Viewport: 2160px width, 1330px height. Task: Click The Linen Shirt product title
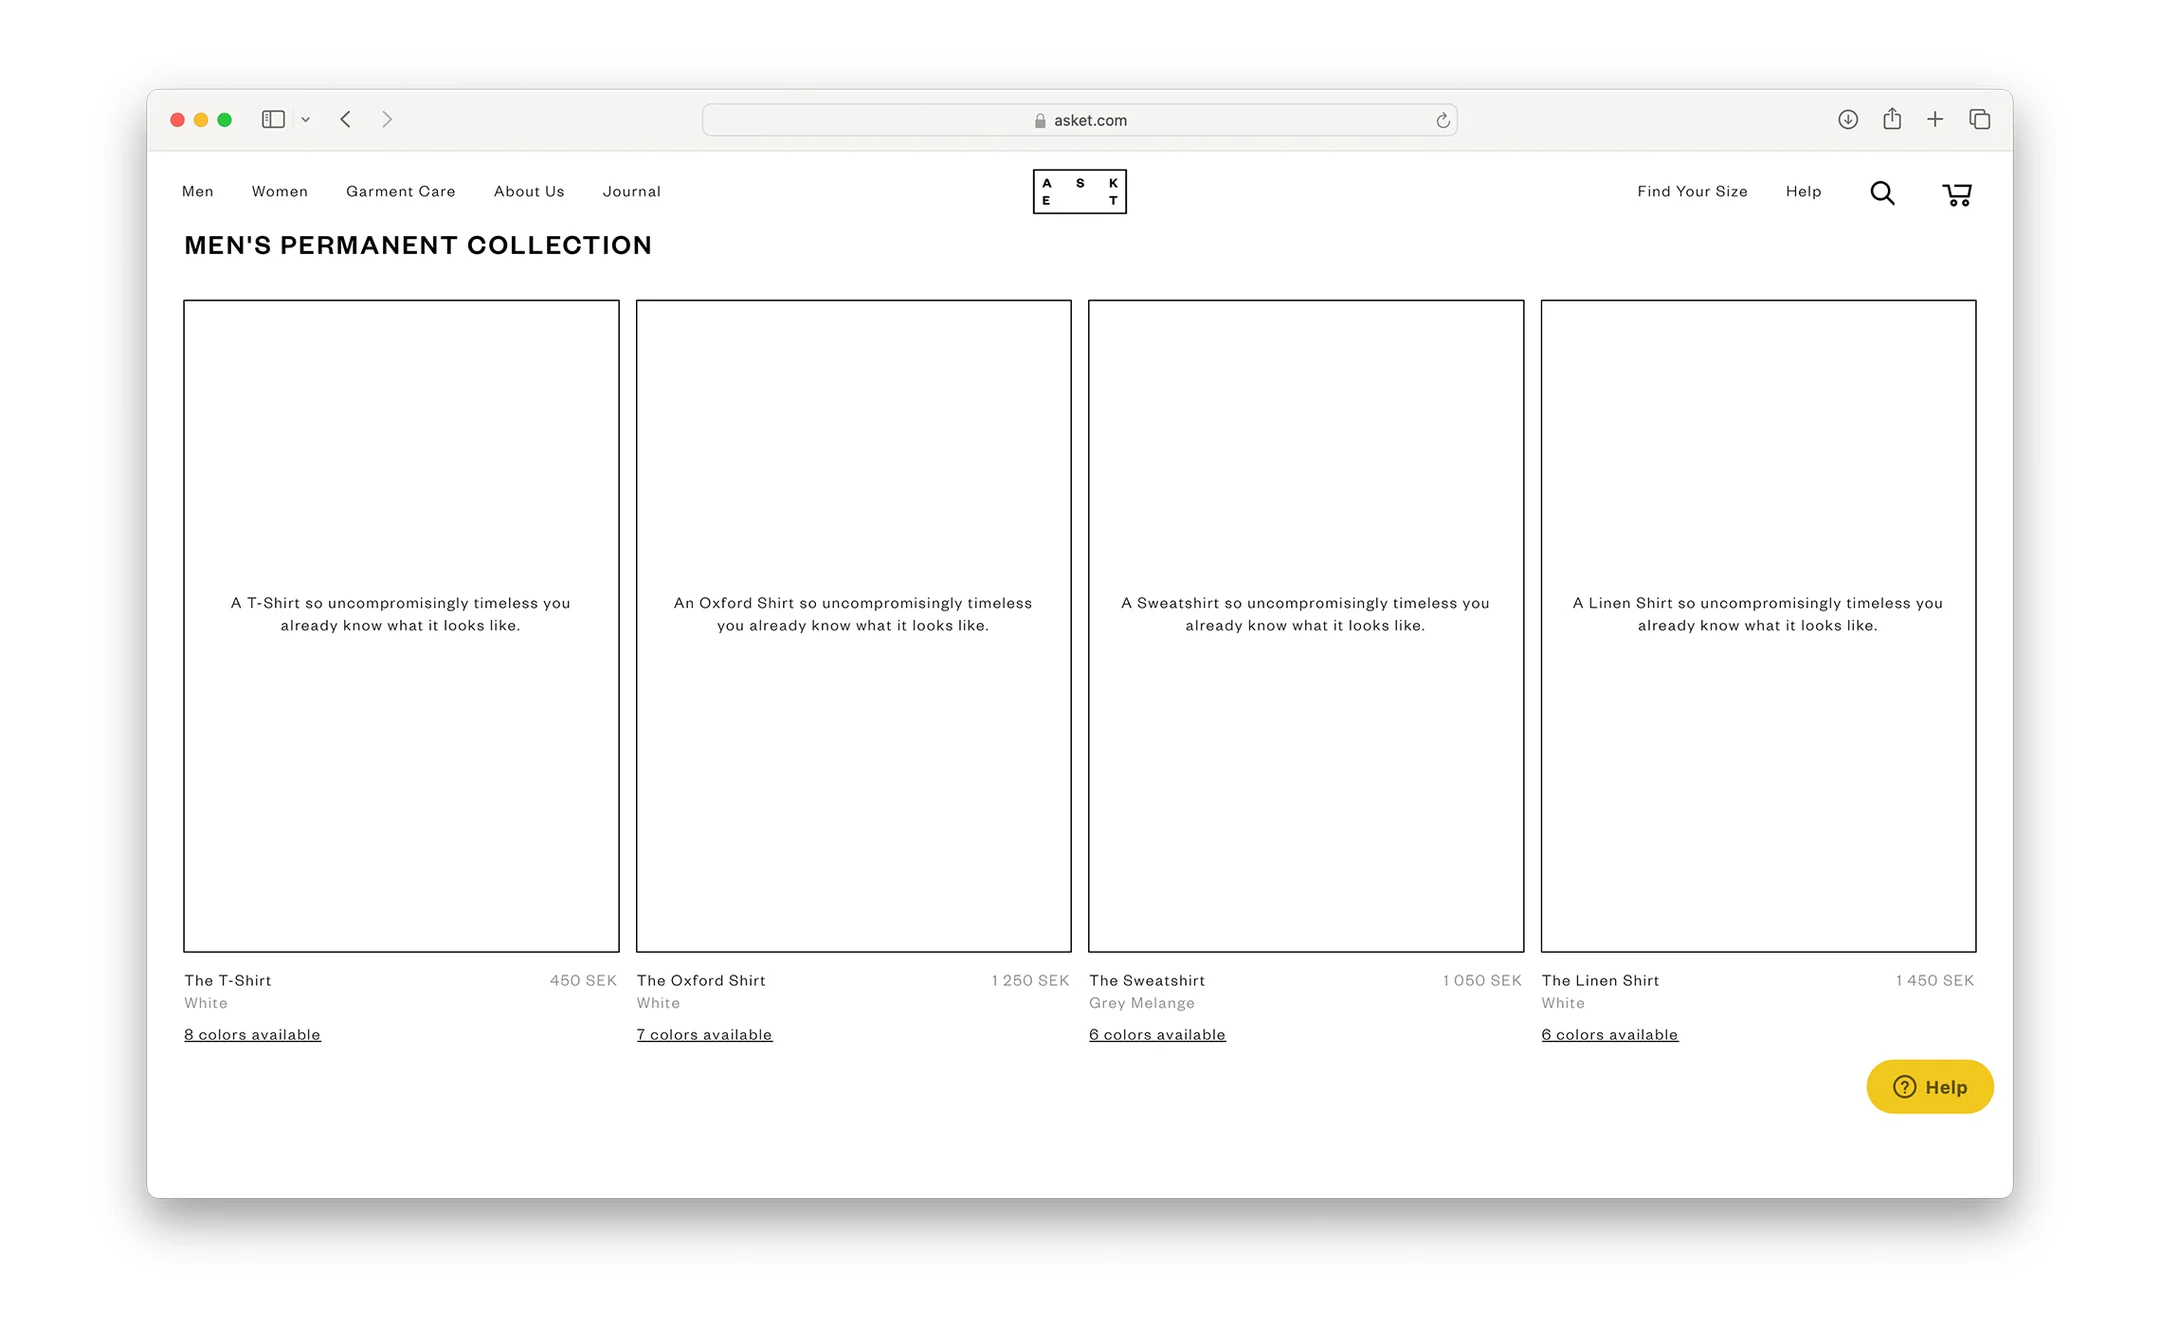tap(1600, 980)
